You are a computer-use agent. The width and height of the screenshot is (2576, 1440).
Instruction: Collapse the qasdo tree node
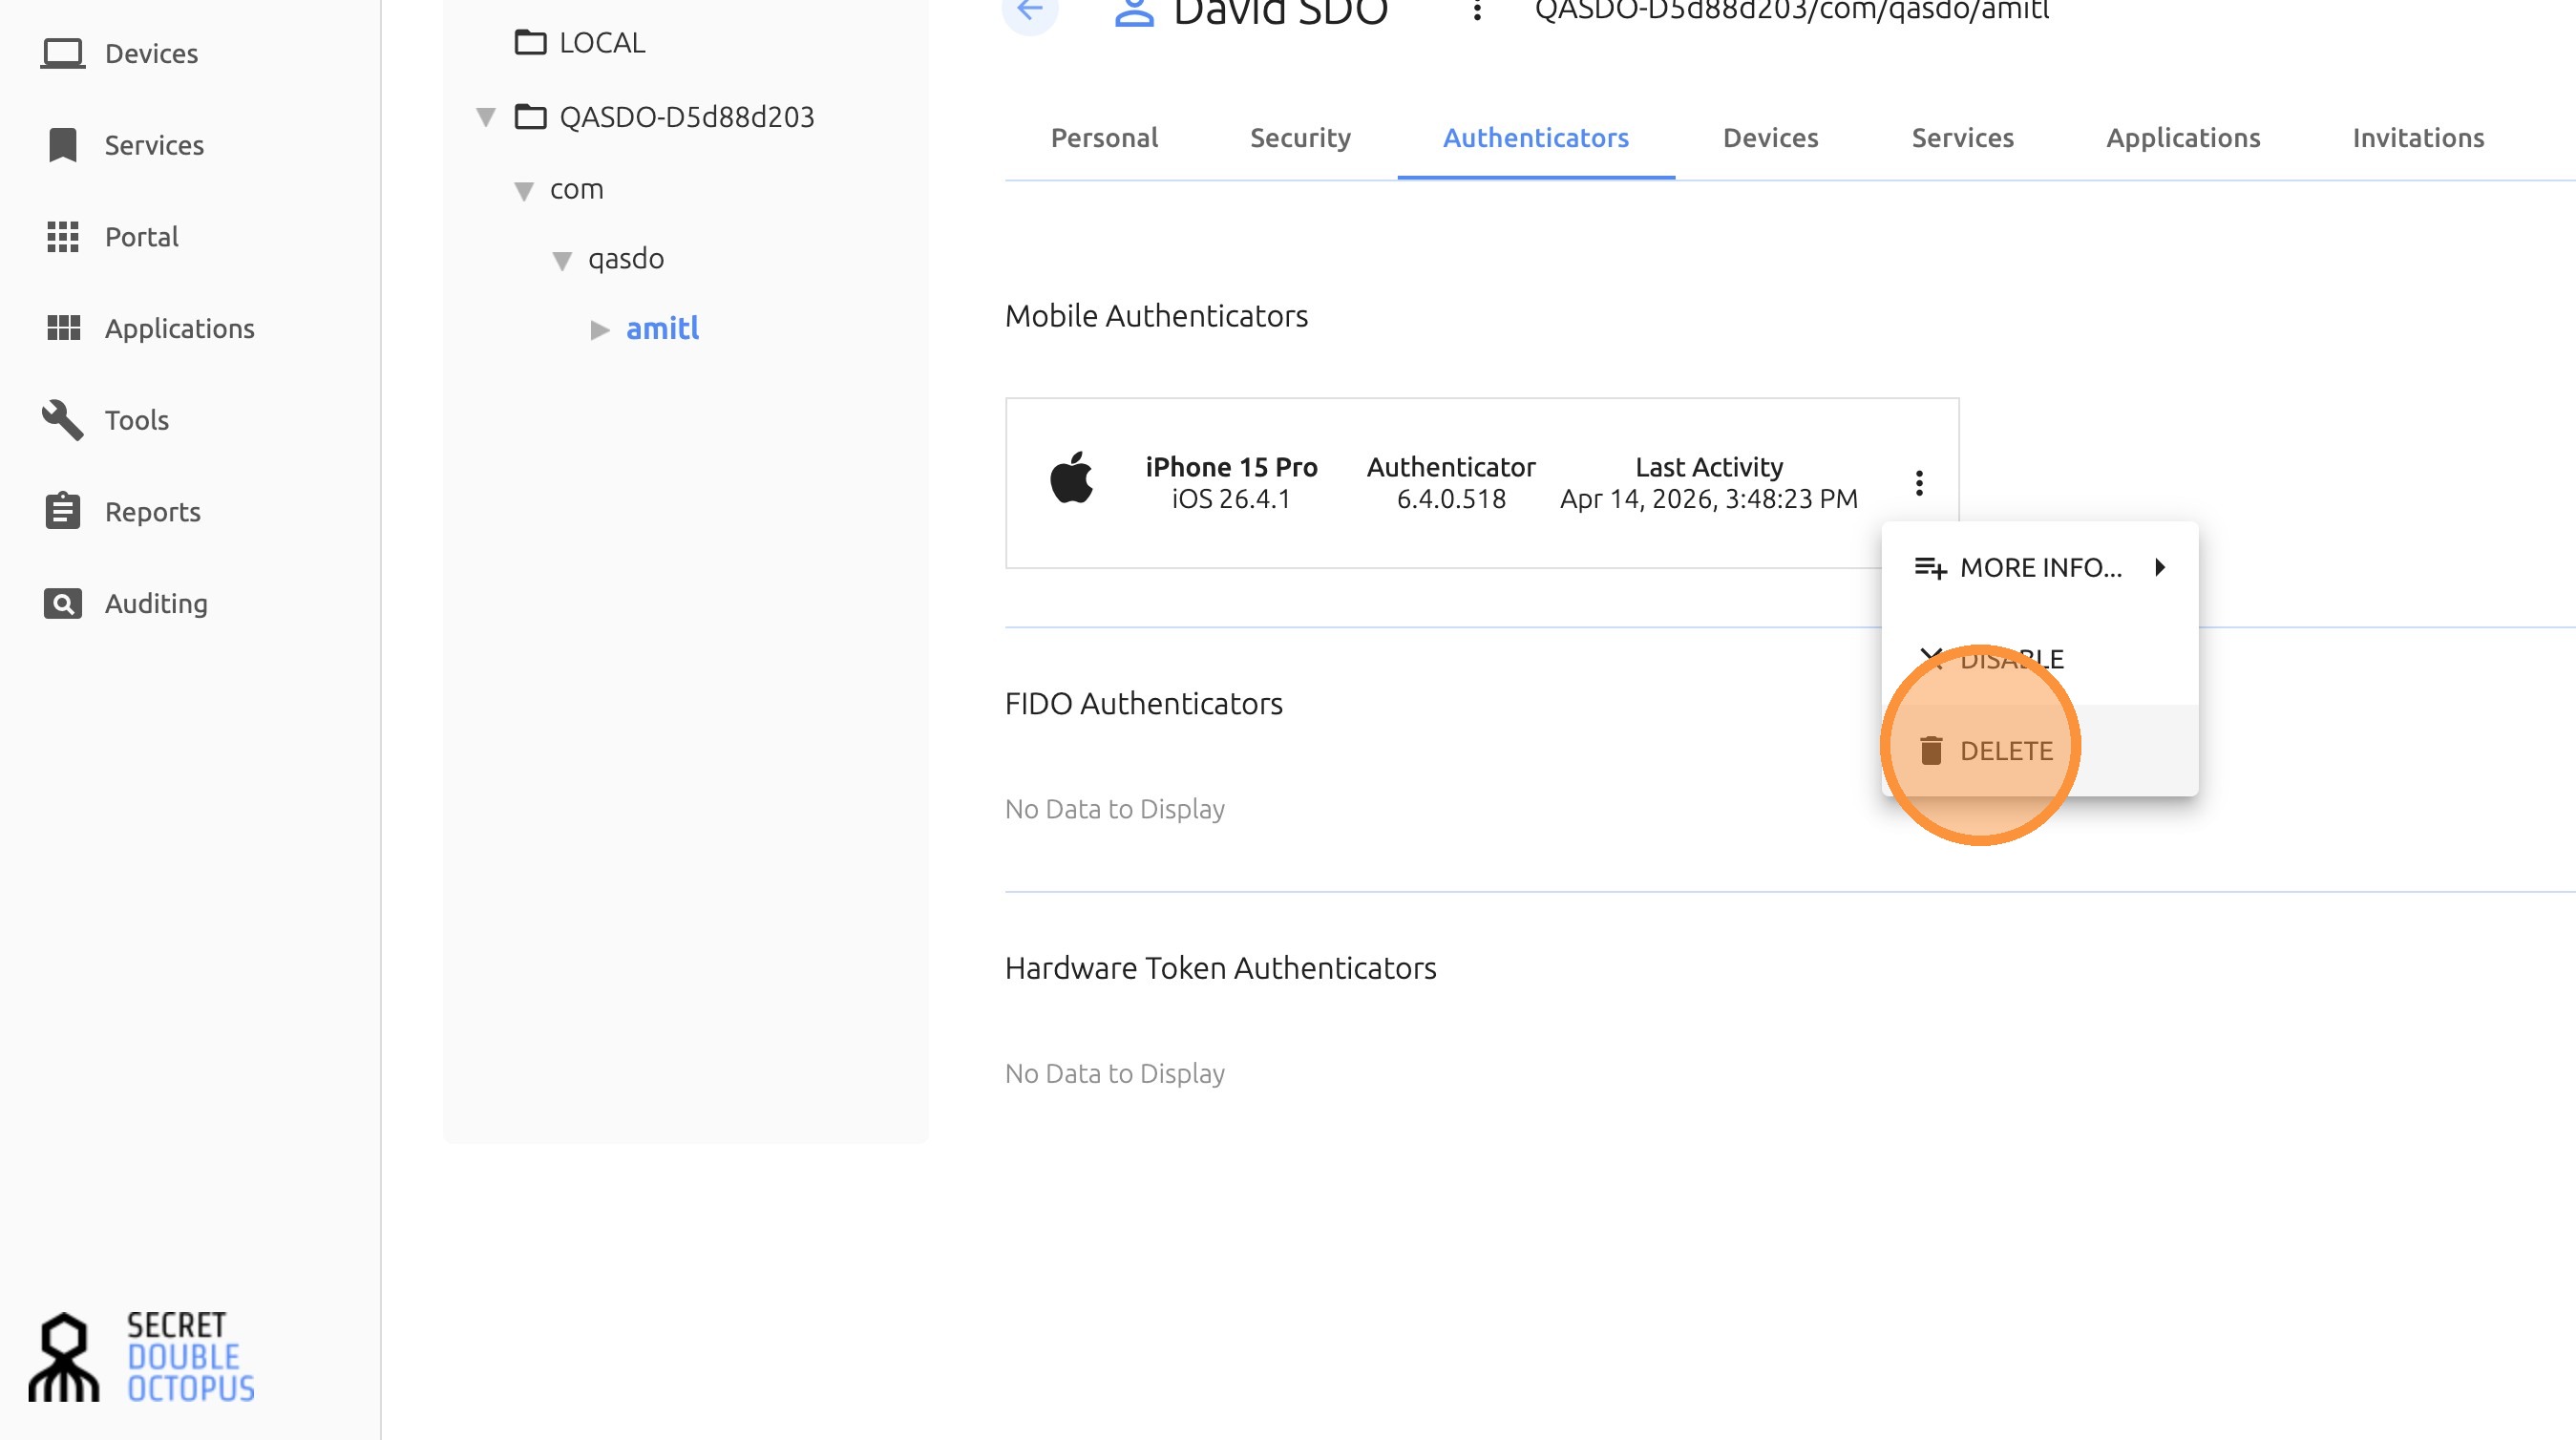coord(562,260)
